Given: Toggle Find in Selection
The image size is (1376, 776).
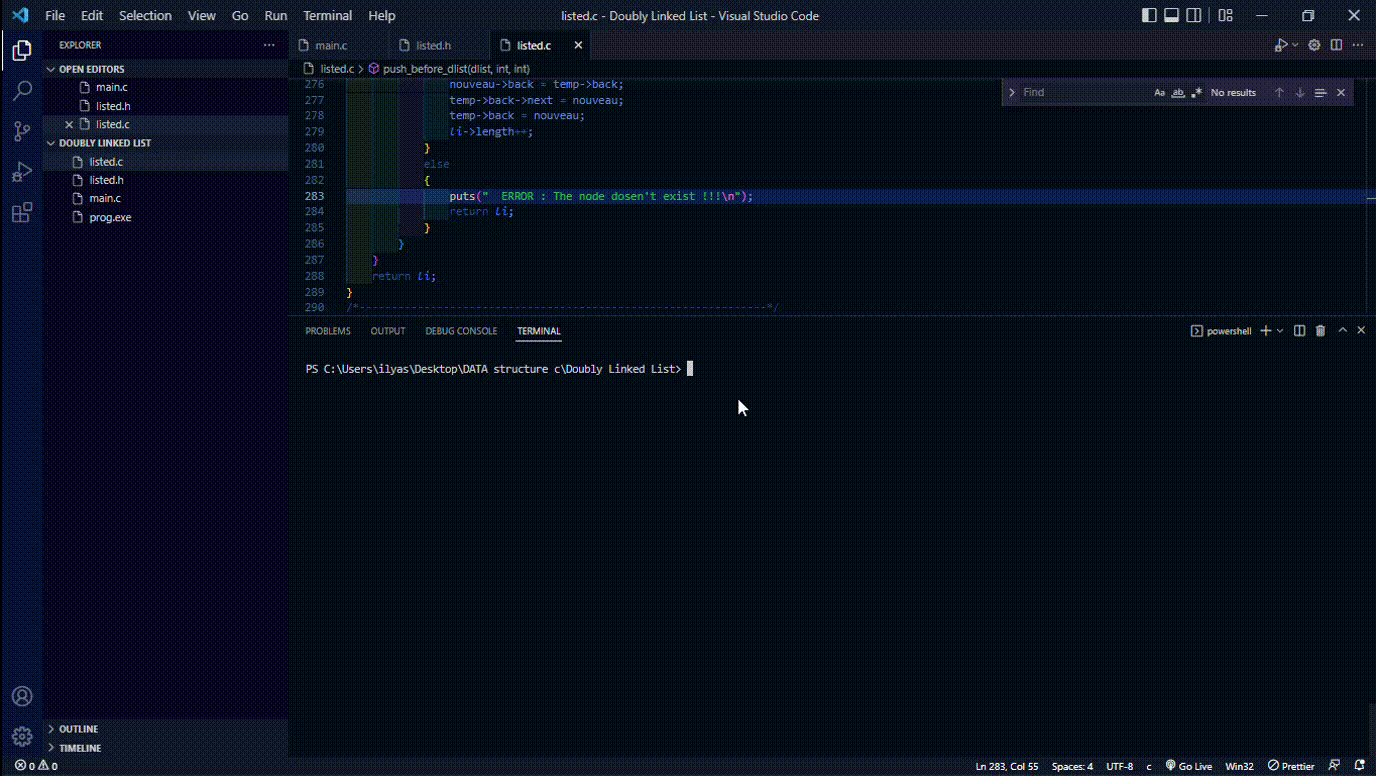Looking at the screenshot, I should 1320,92.
